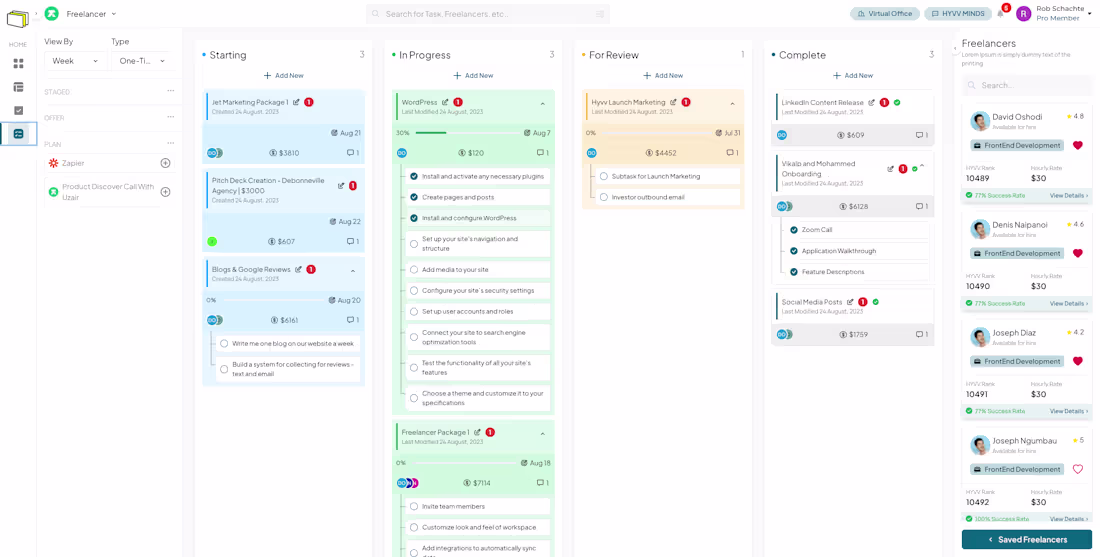Check Subtask for Launch Marketing
Screen dimensions: 1100x557
tap(603, 176)
